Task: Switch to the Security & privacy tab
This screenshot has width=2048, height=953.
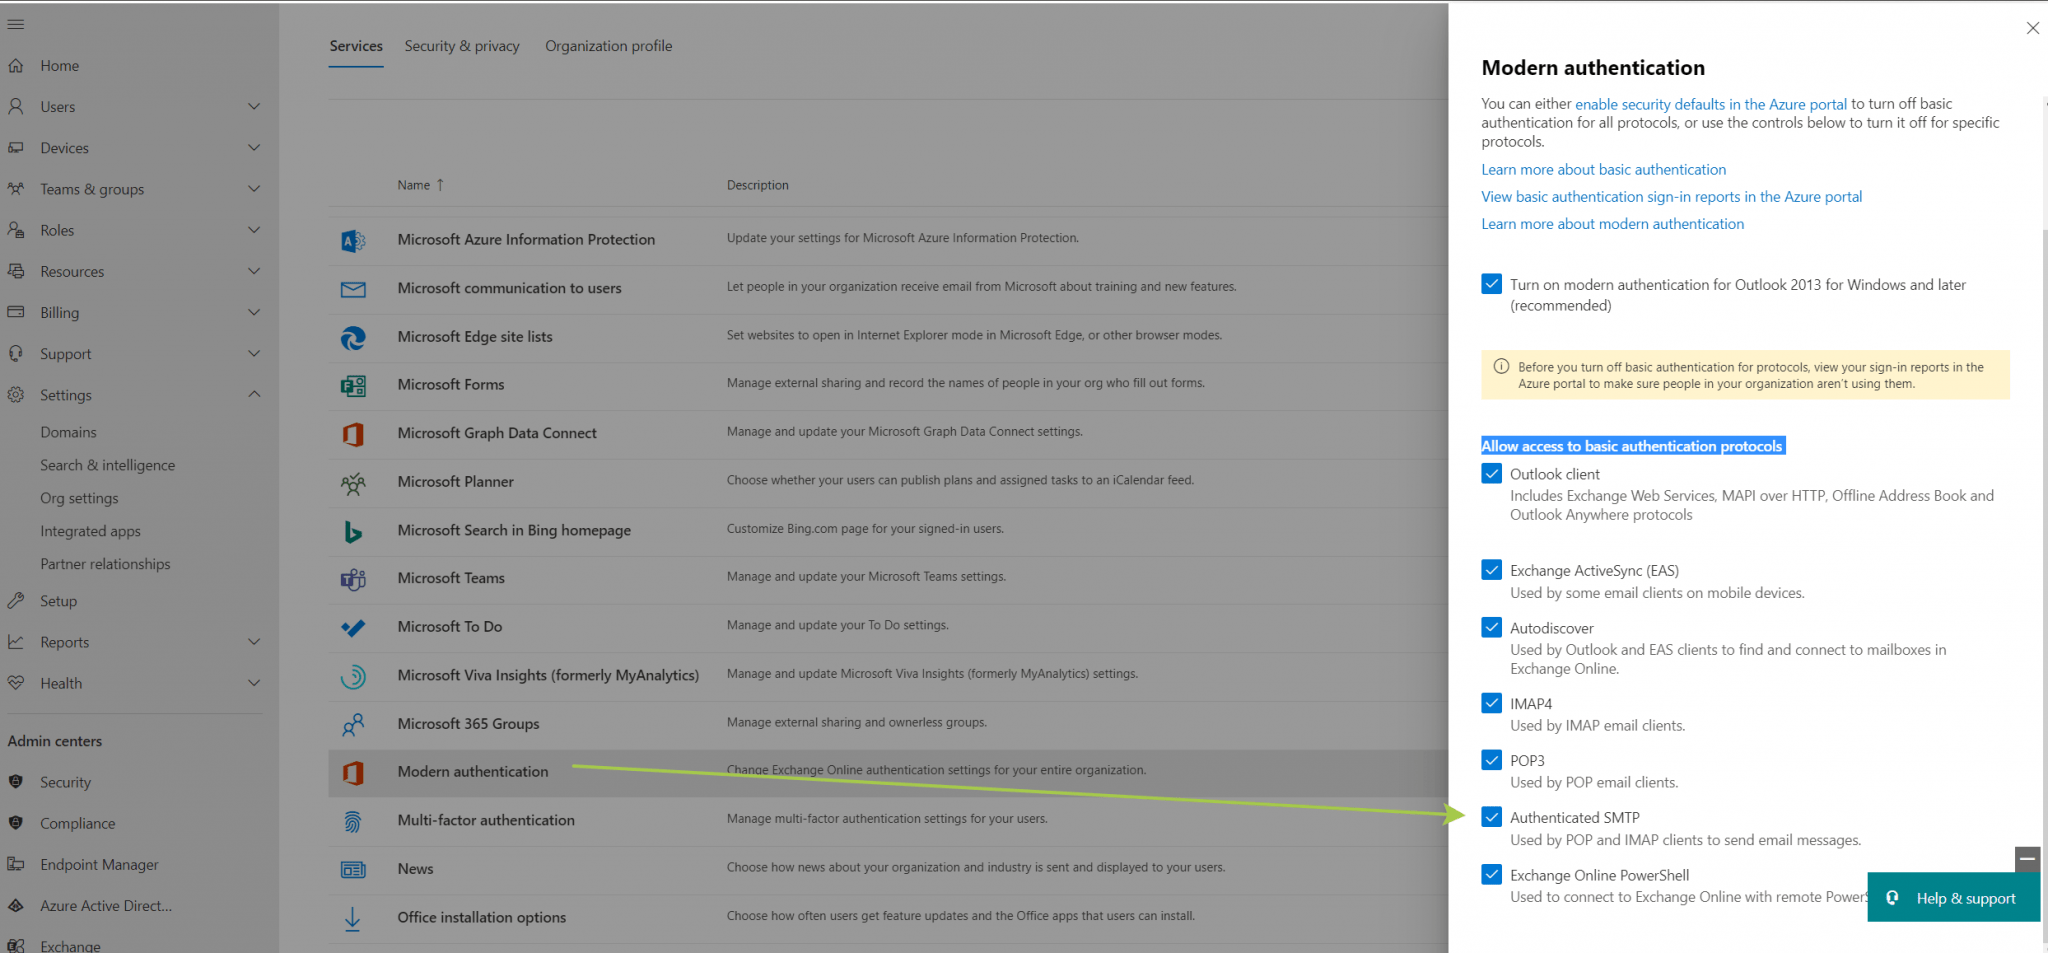Action: click(x=462, y=46)
